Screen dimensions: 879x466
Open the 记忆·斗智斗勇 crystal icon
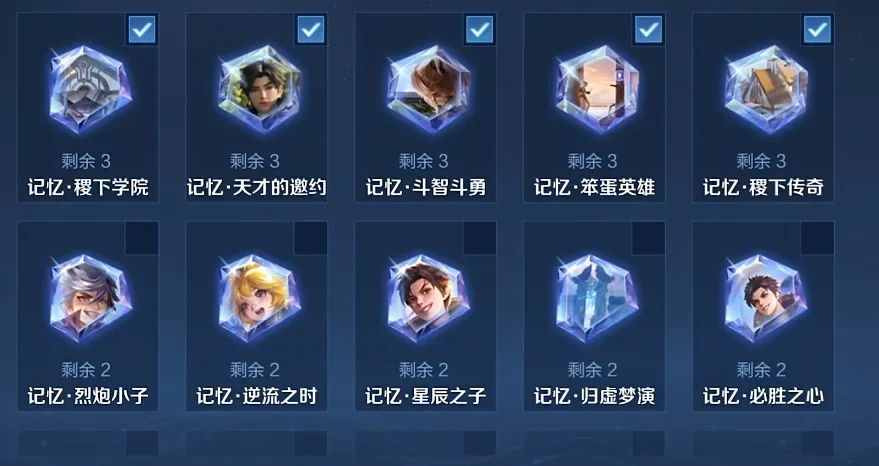(427, 90)
